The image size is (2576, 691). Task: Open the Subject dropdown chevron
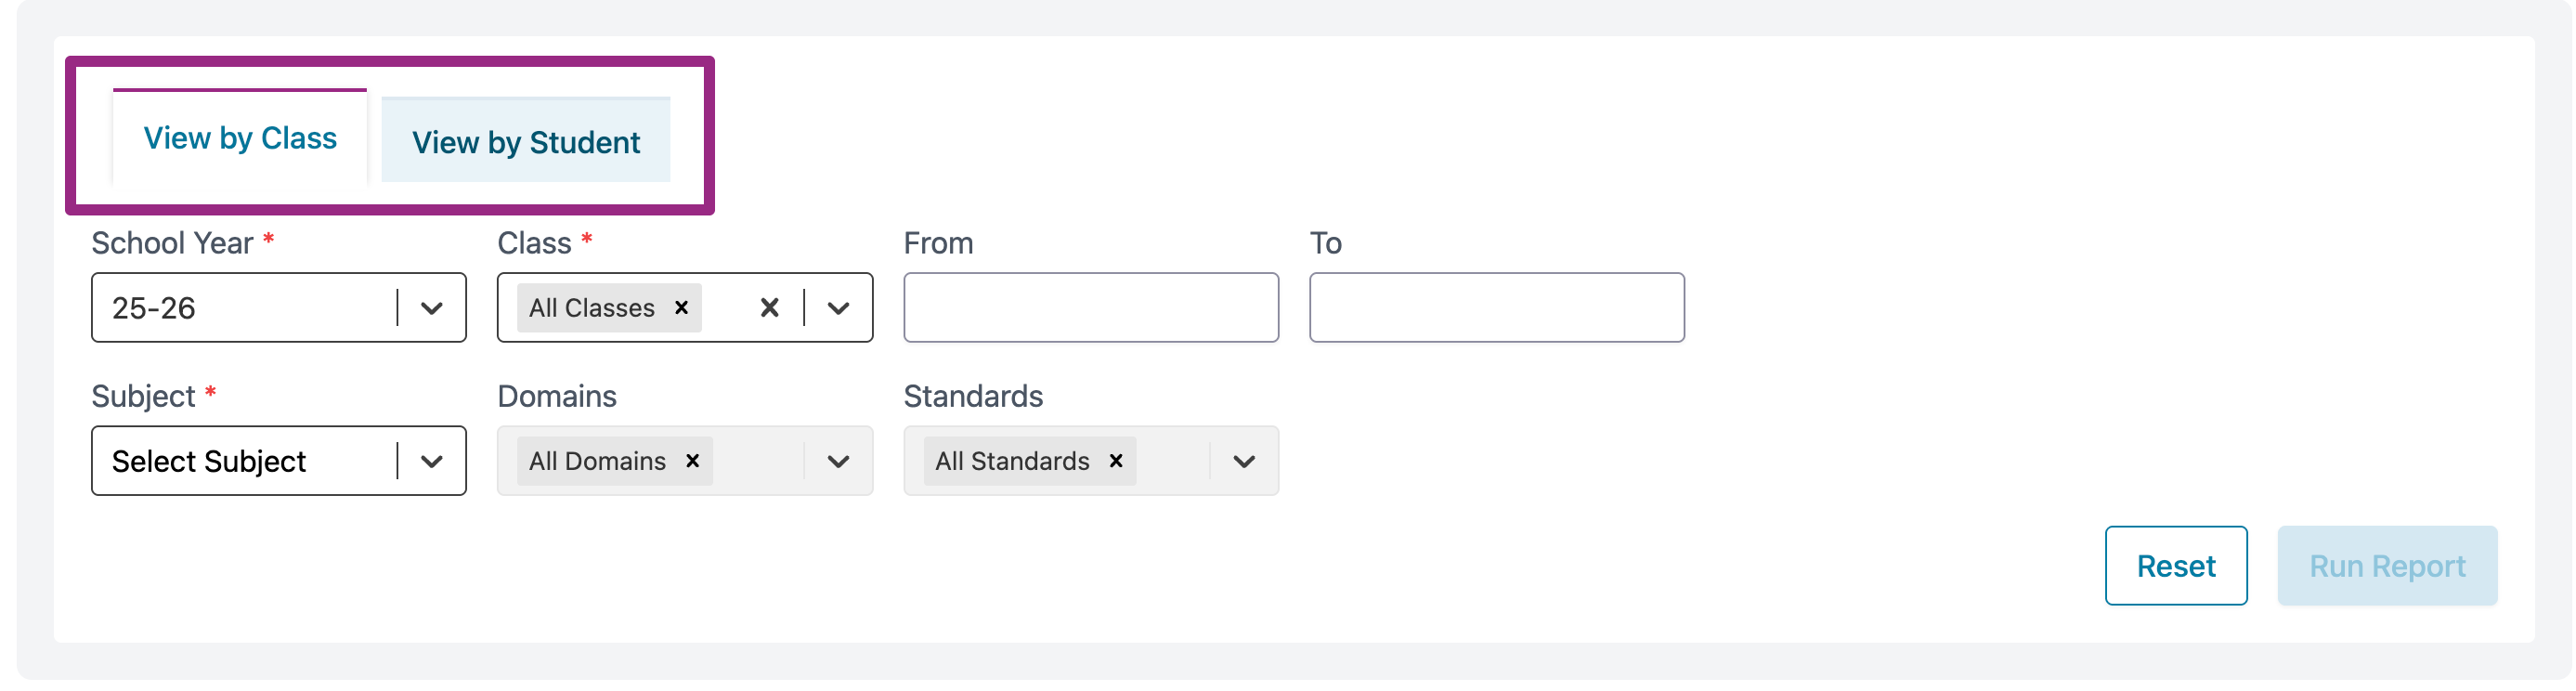click(432, 461)
